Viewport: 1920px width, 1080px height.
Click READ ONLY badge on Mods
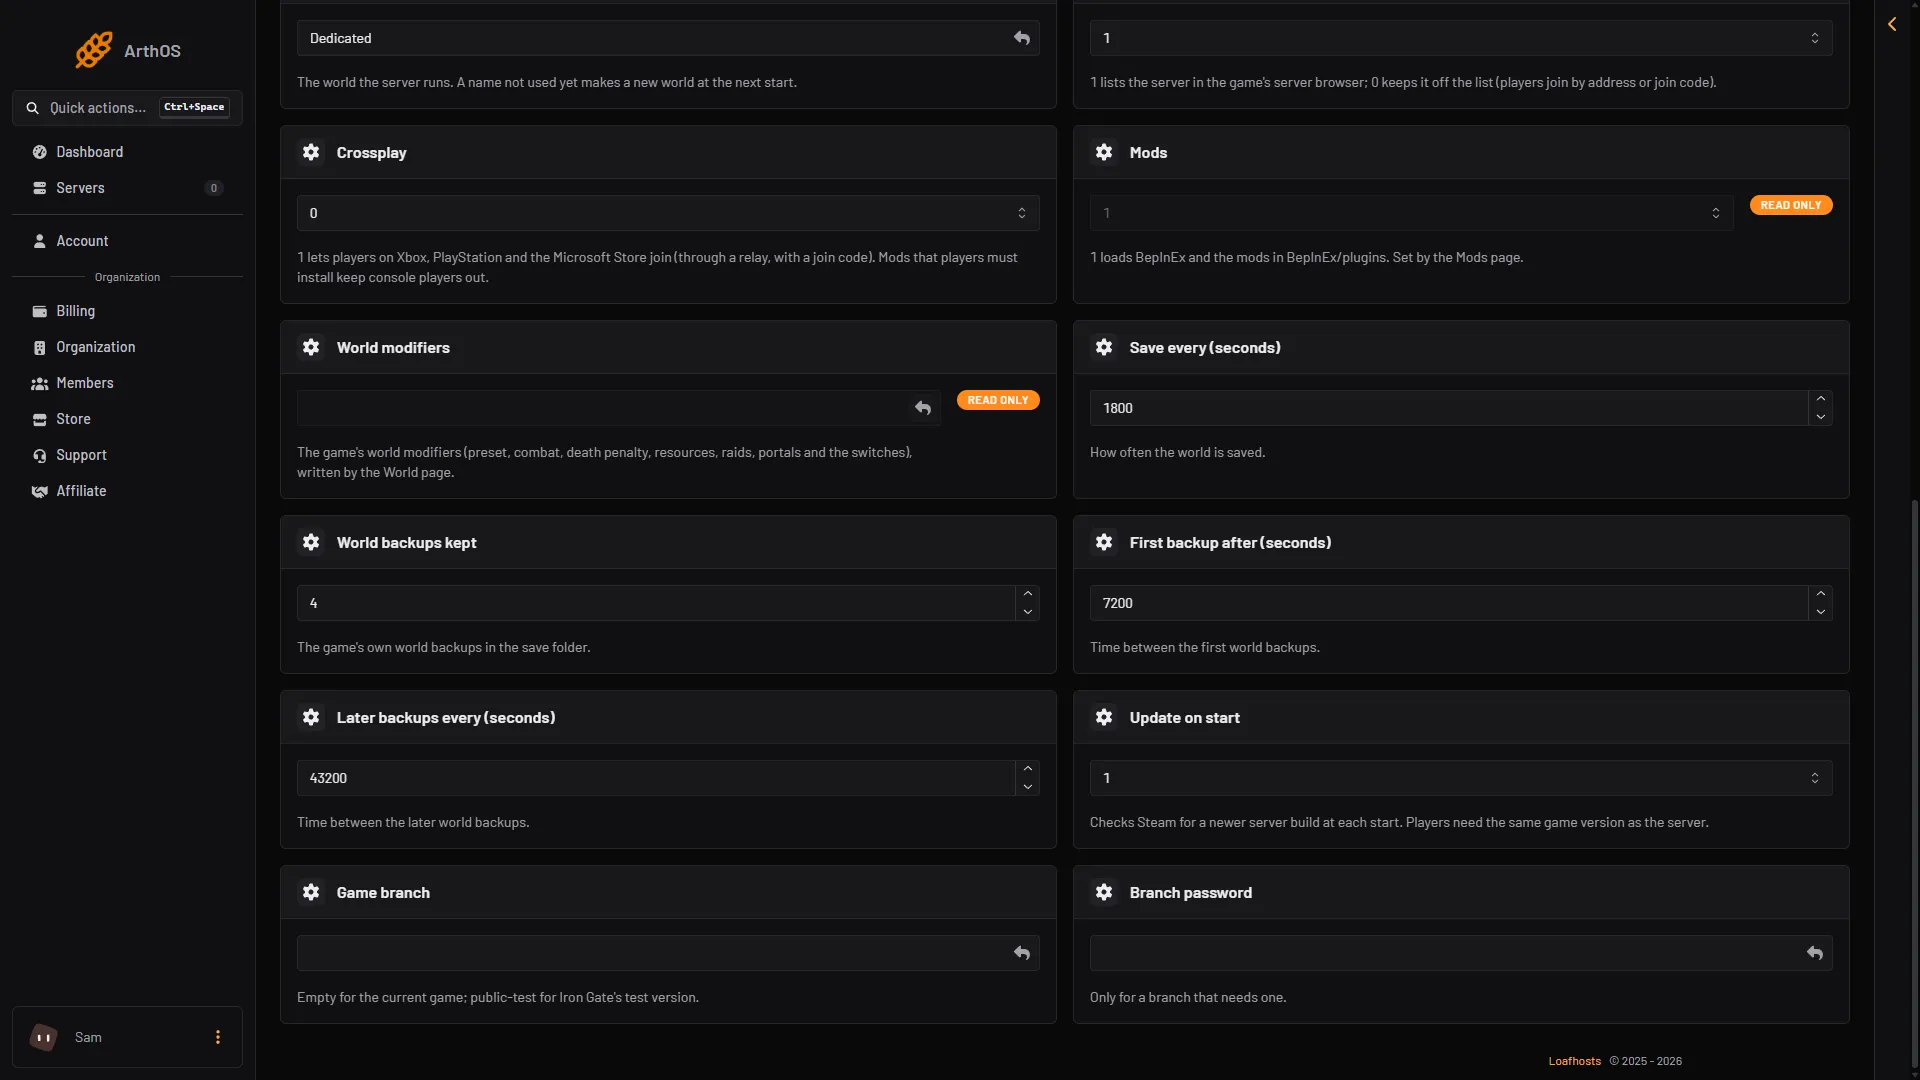pos(1791,205)
